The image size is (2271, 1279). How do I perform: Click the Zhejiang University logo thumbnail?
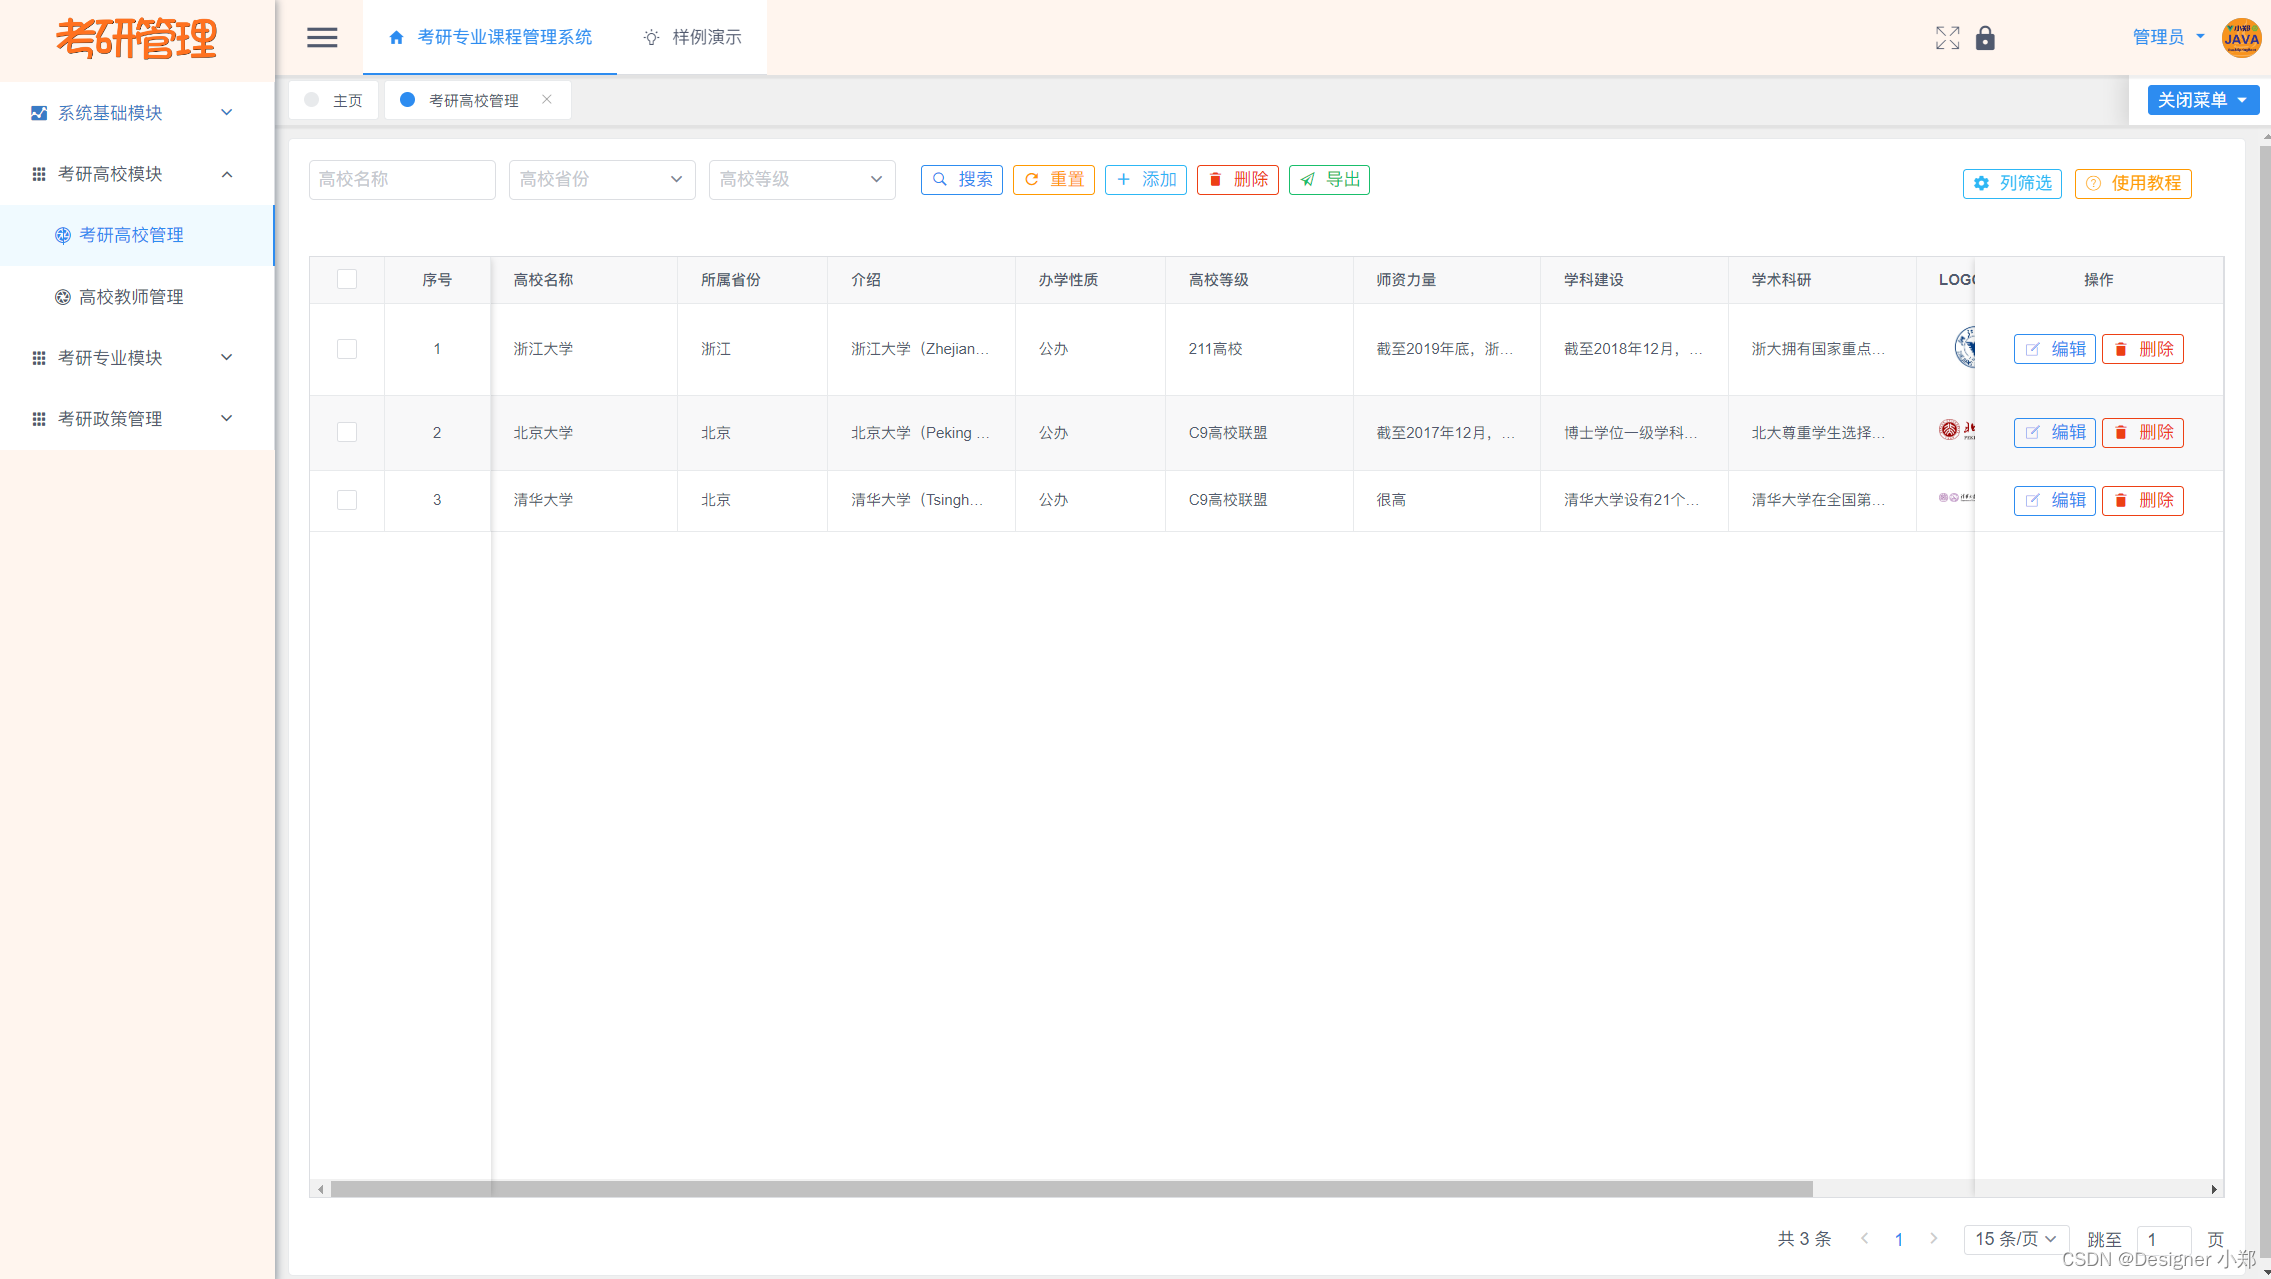[1964, 348]
